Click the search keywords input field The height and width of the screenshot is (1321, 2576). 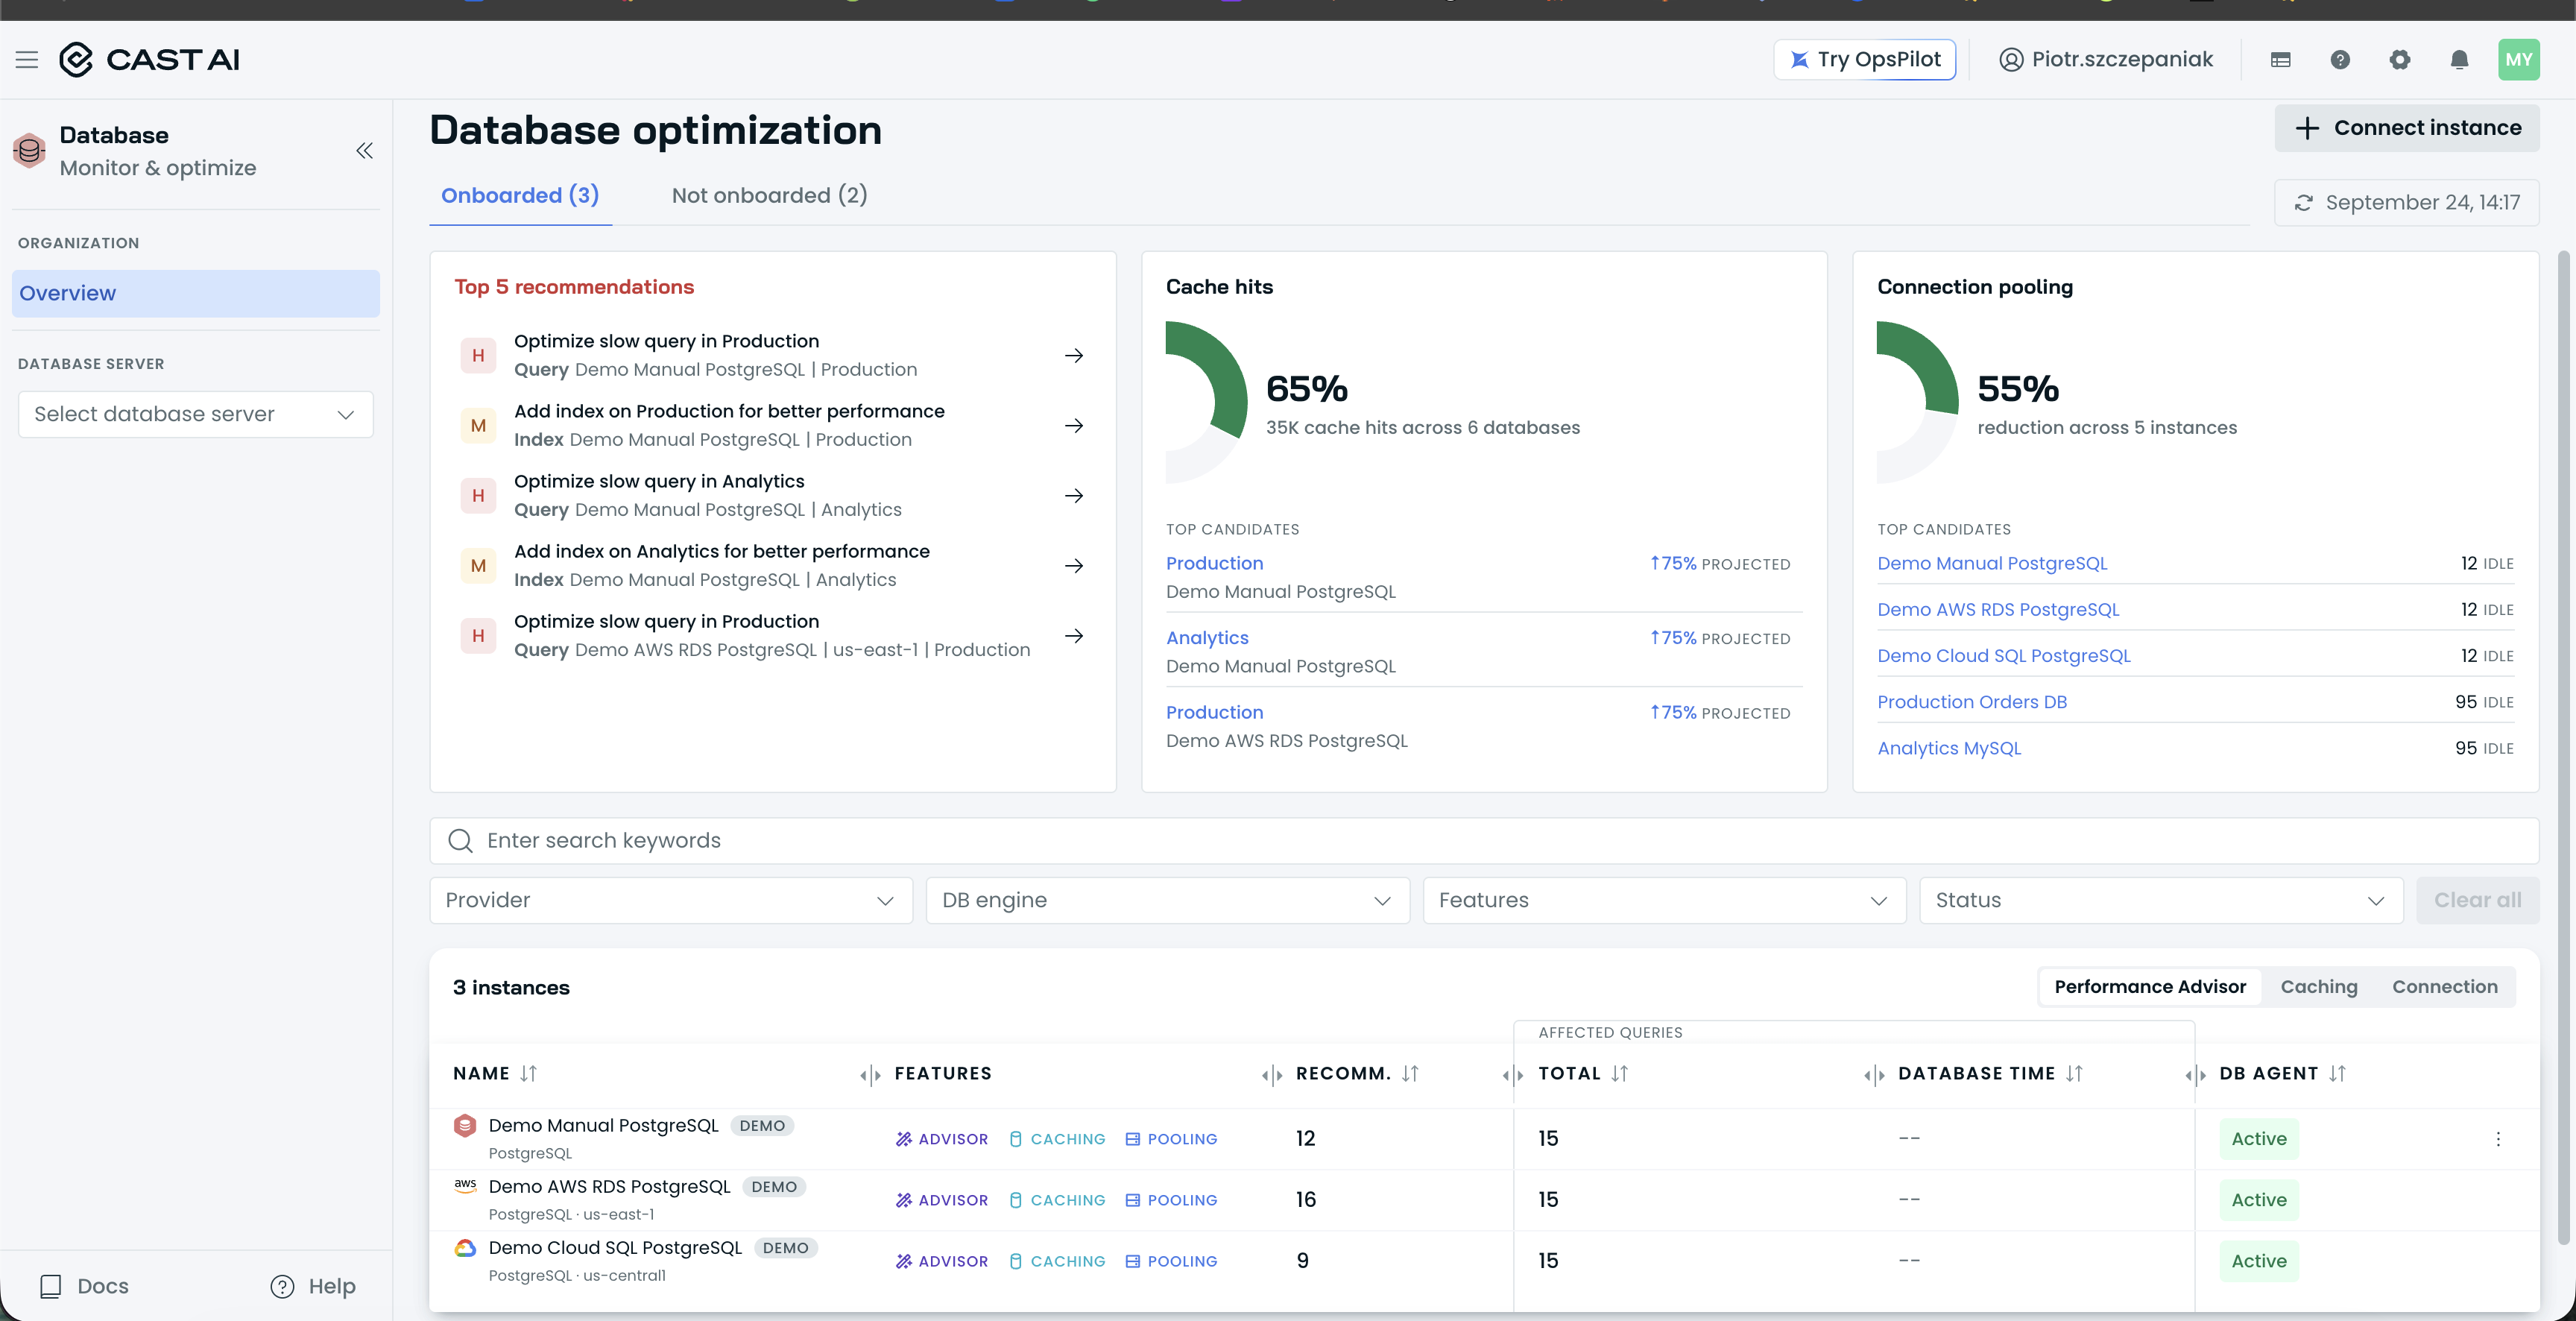pos(1484,841)
